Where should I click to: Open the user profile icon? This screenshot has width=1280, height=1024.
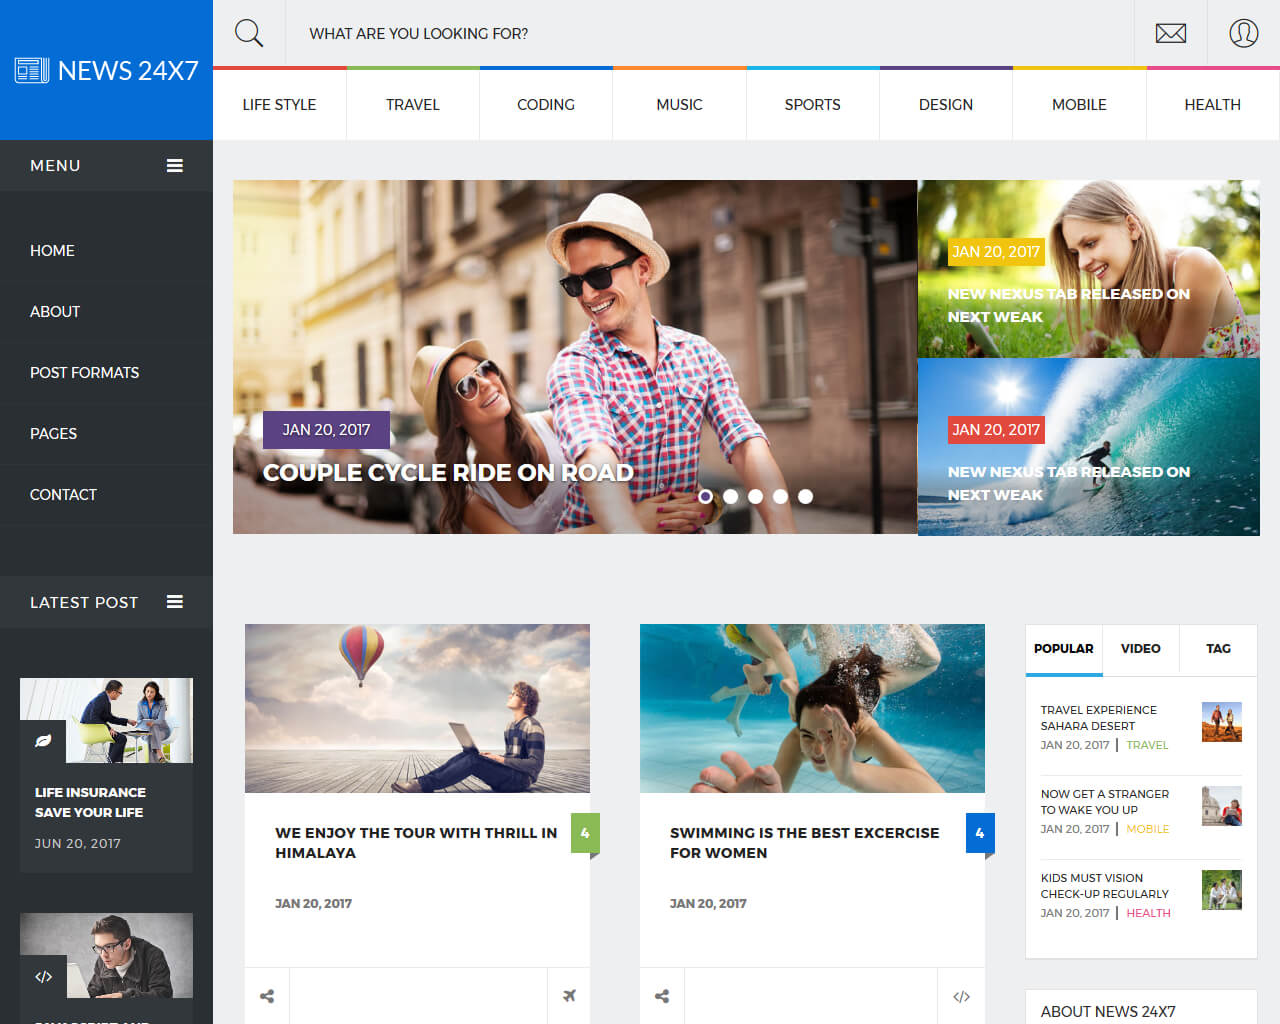[x=1243, y=32]
